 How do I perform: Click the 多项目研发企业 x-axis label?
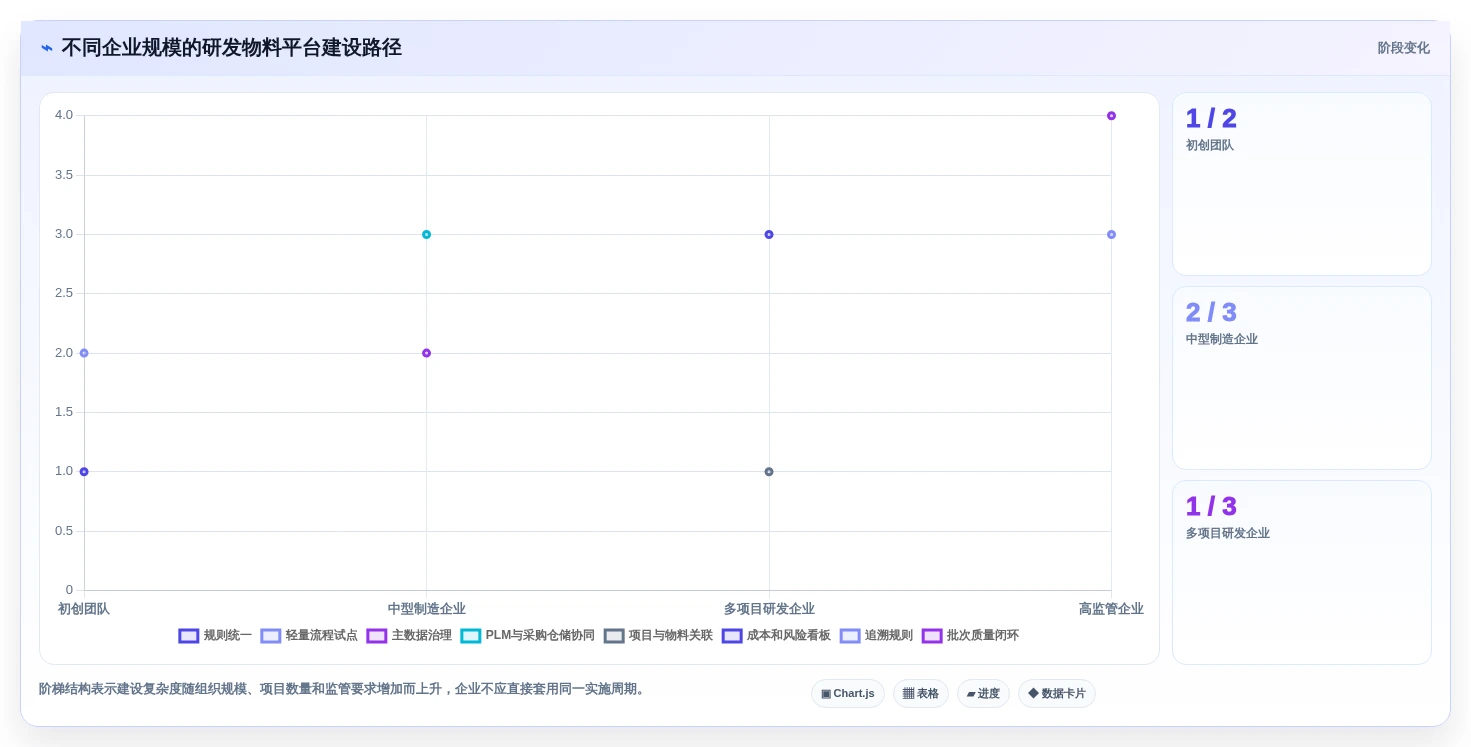pyautogui.click(x=769, y=609)
